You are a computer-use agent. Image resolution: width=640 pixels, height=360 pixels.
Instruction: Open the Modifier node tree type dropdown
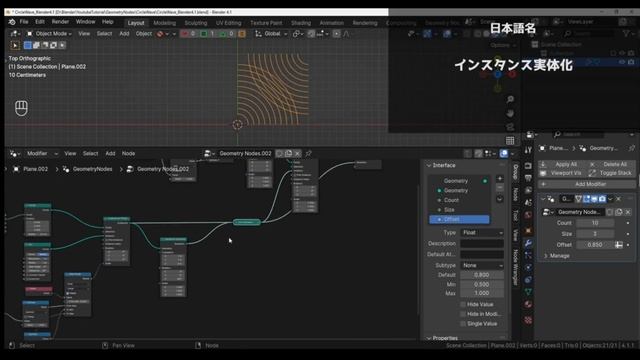click(42, 153)
